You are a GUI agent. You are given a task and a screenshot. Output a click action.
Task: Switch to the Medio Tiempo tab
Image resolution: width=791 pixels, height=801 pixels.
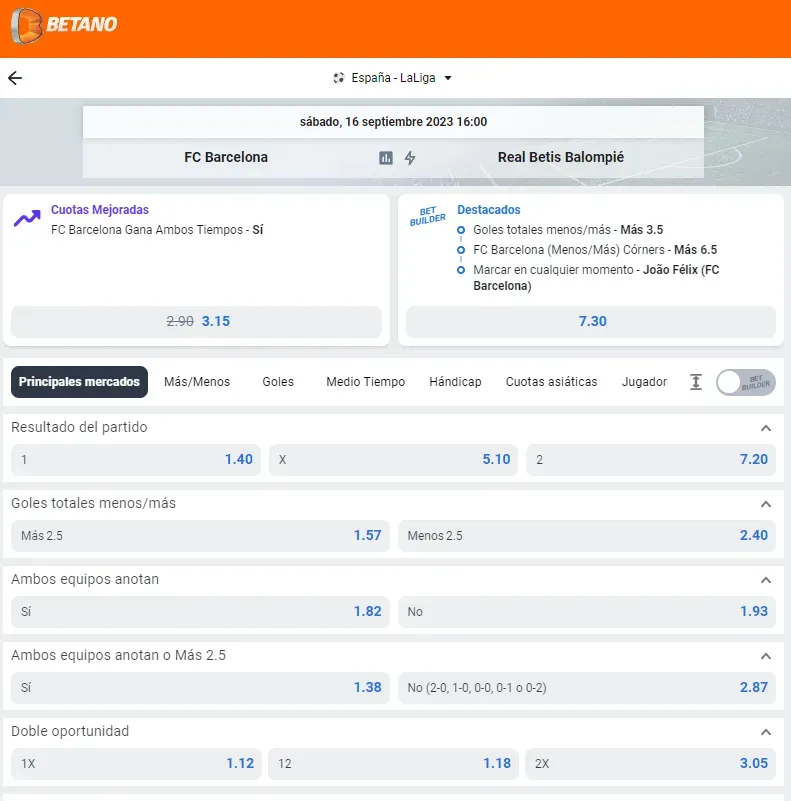[365, 382]
